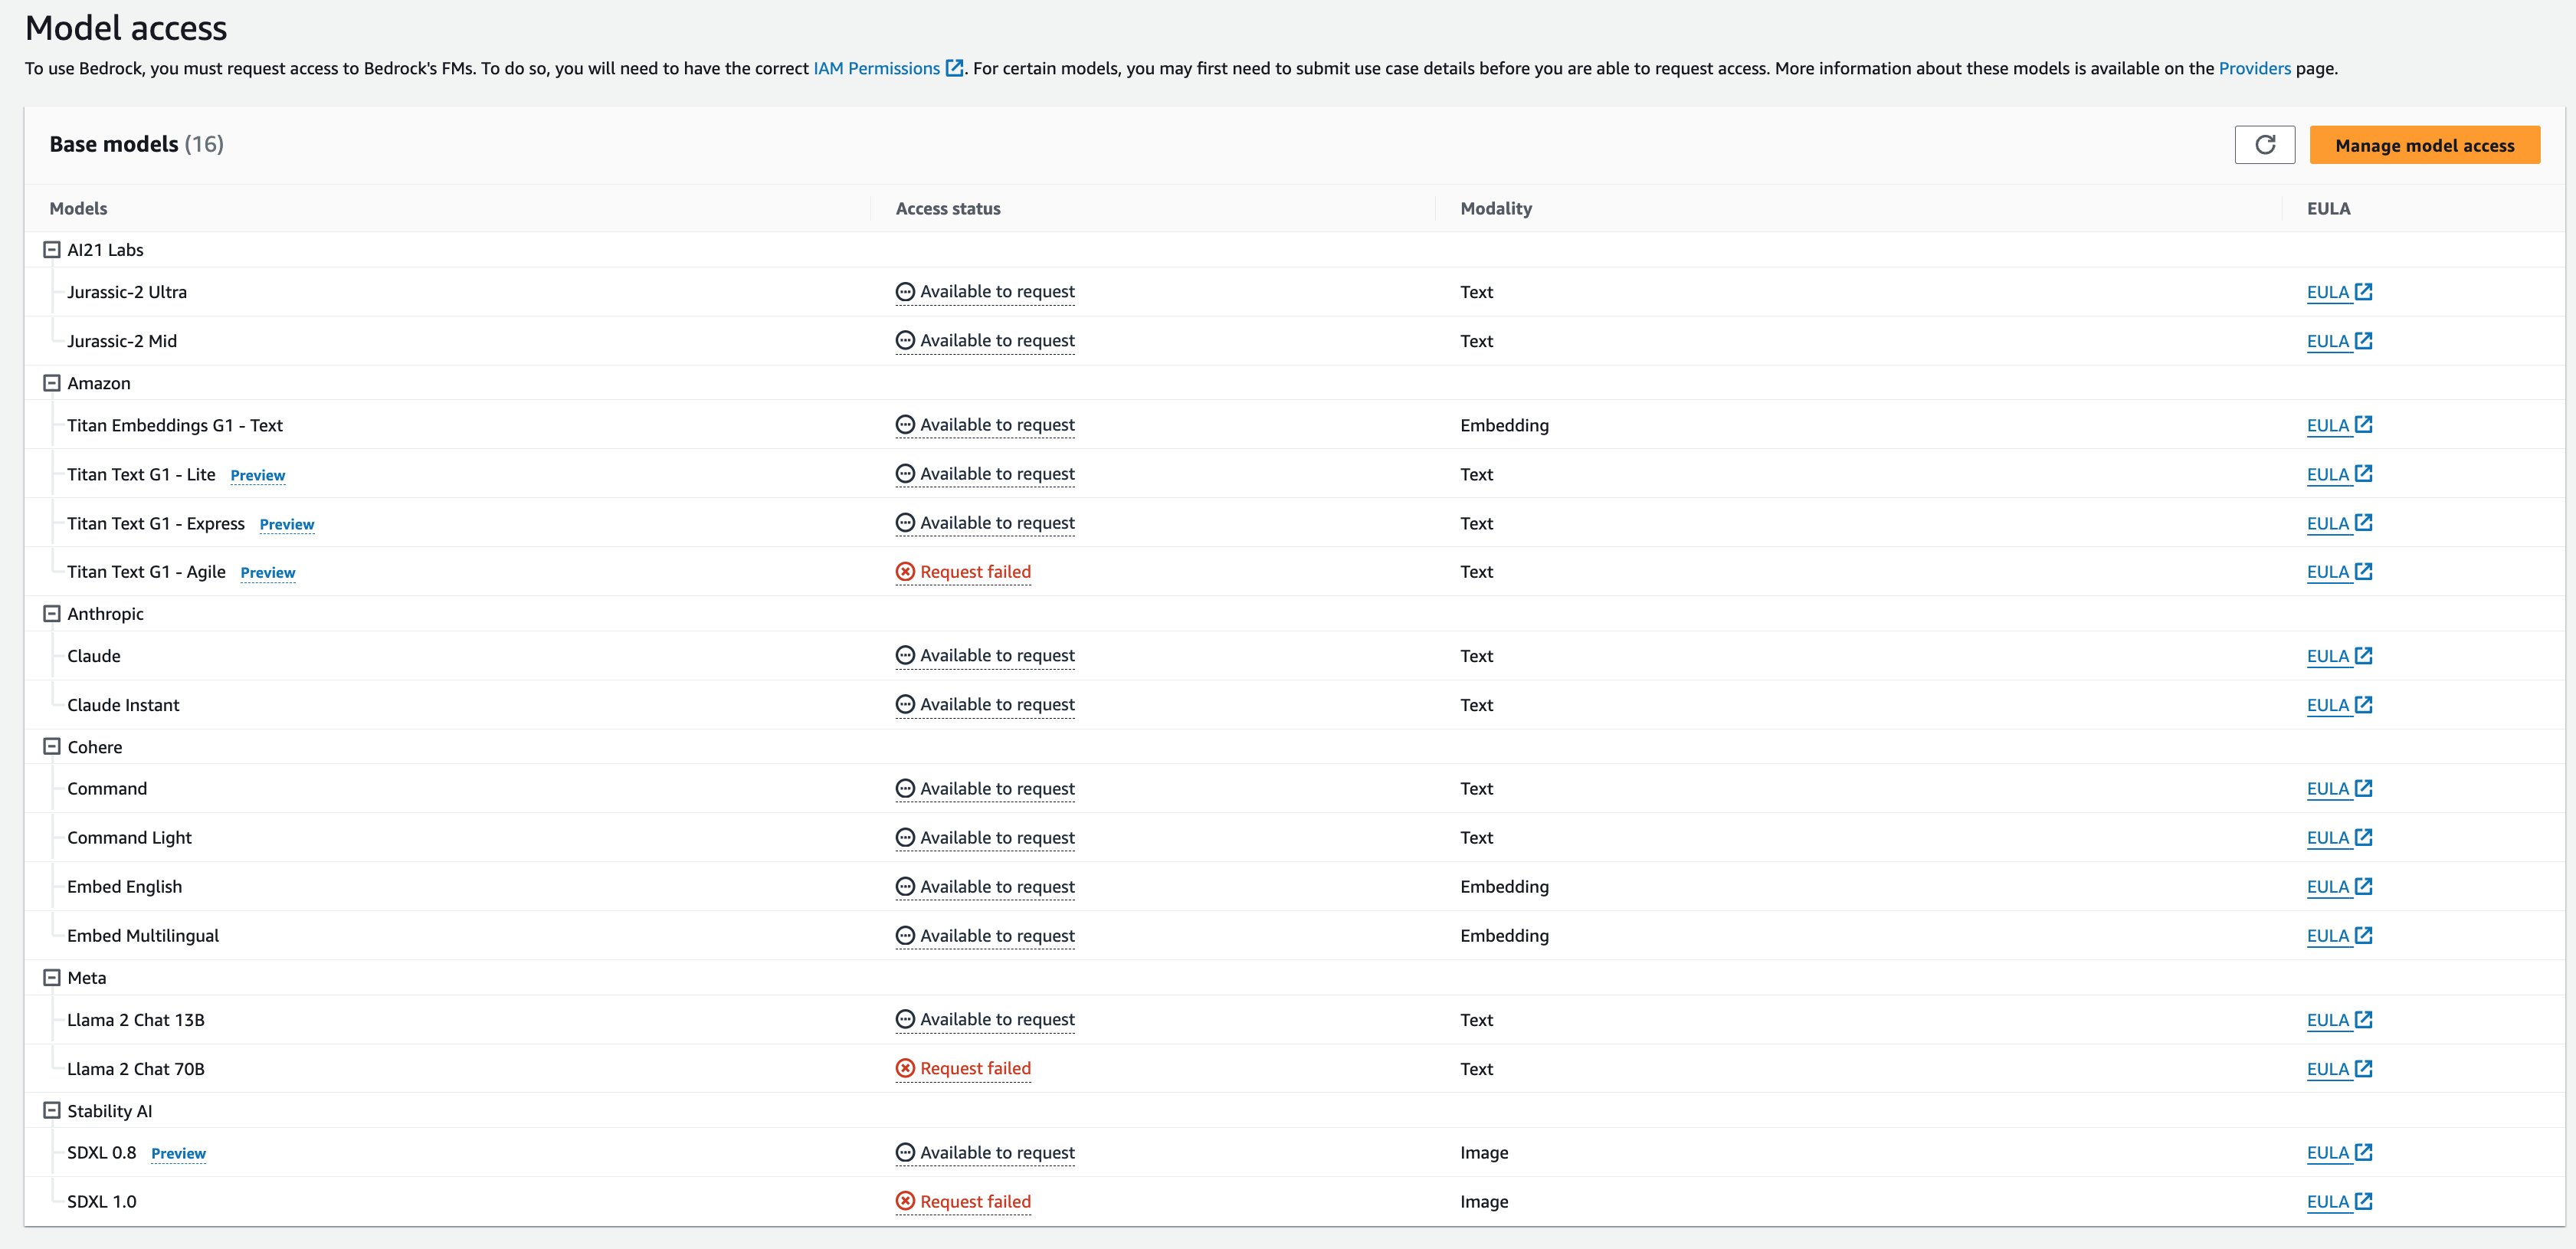The width and height of the screenshot is (2576, 1249).
Task: Open EULA link for Jurassic-2 Ultra
Action: coord(2339,292)
